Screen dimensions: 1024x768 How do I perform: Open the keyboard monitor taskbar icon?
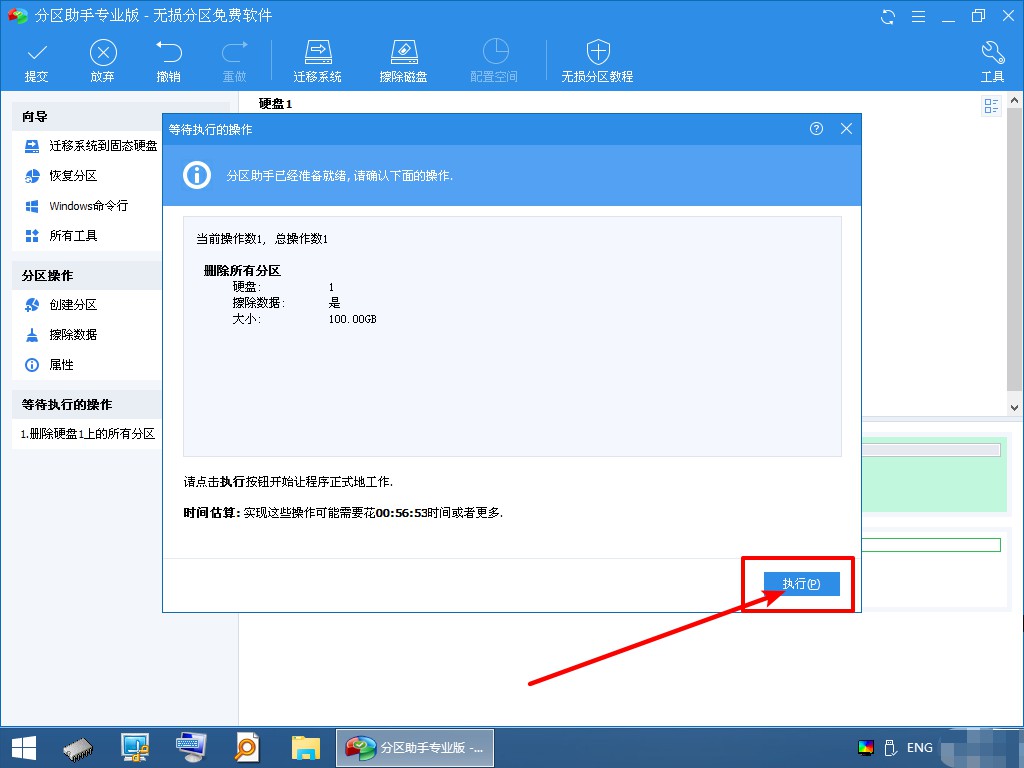point(191,748)
